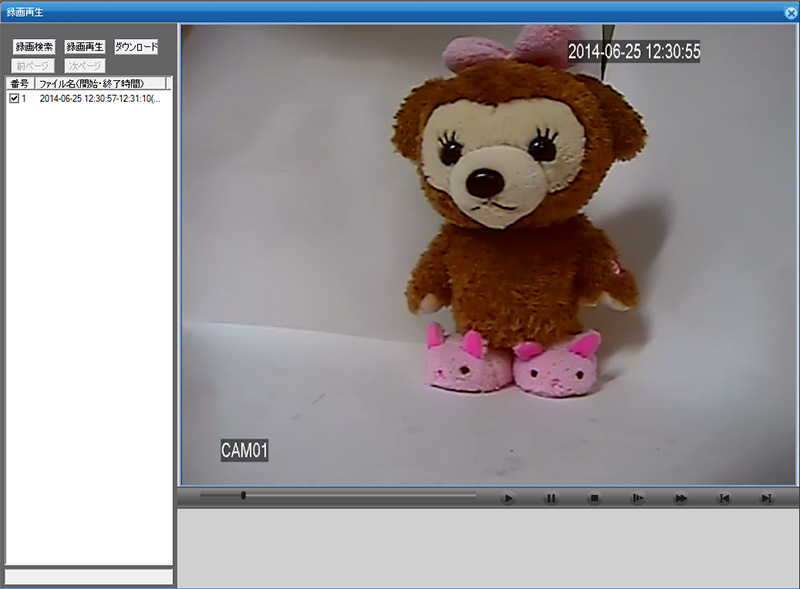Click the 録画再生 button in the left panel

(85, 47)
